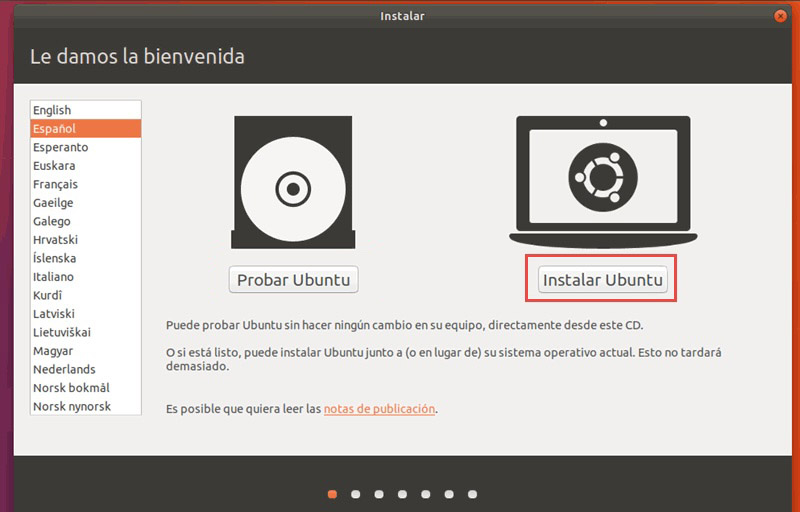The image size is (800, 512).
Task: Pick Latviski from the list
Action: coord(86,314)
